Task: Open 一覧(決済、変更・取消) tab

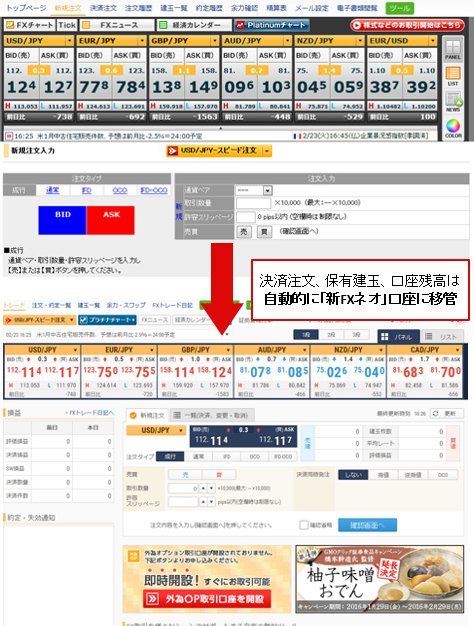Action: click(x=212, y=416)
